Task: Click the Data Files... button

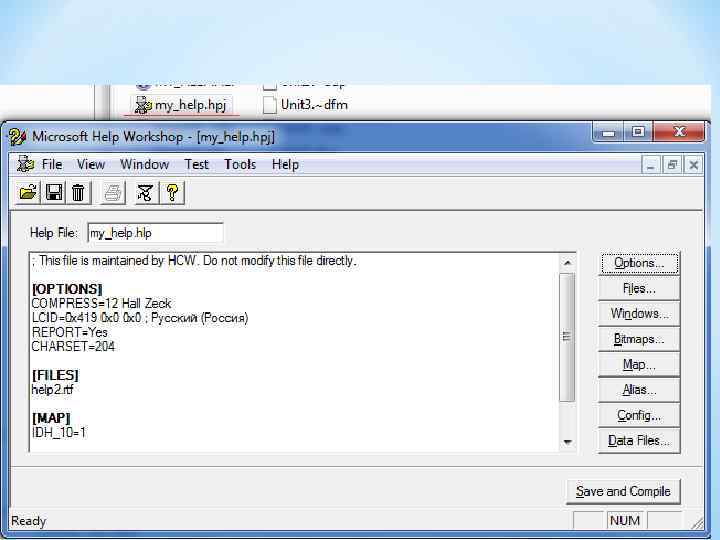Action: coord(639,441)
